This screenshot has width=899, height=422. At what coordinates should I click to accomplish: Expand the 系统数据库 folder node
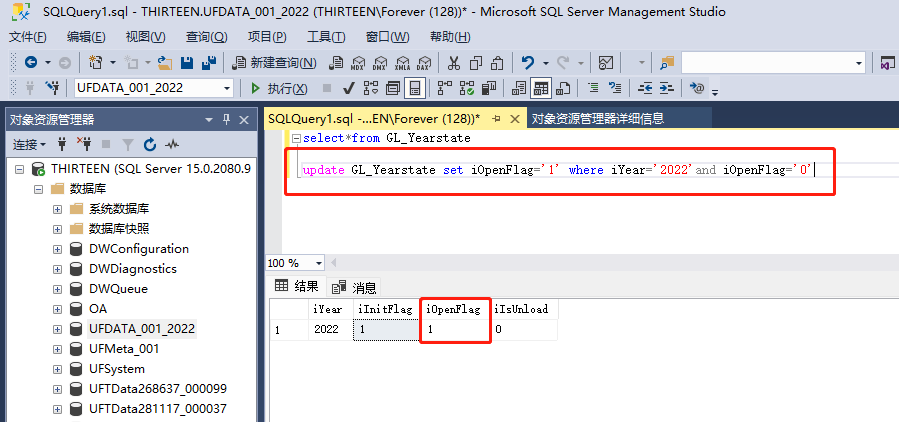(57, 209)
